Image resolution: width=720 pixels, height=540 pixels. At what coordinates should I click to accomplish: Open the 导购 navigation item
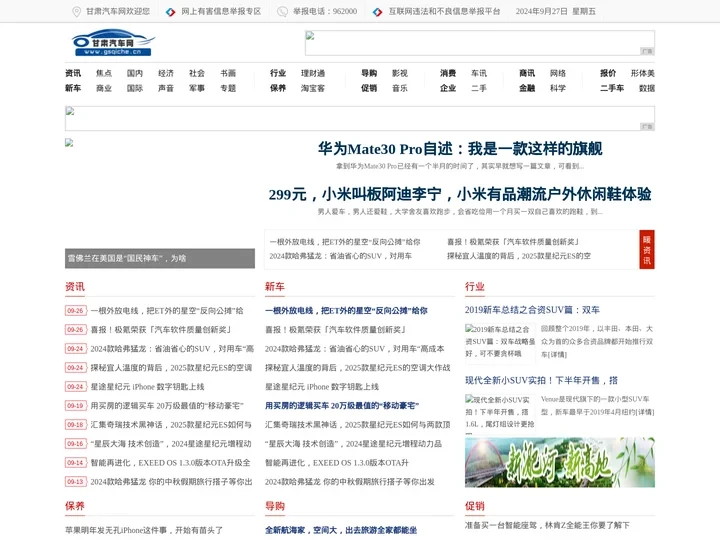tap(369, 73)
